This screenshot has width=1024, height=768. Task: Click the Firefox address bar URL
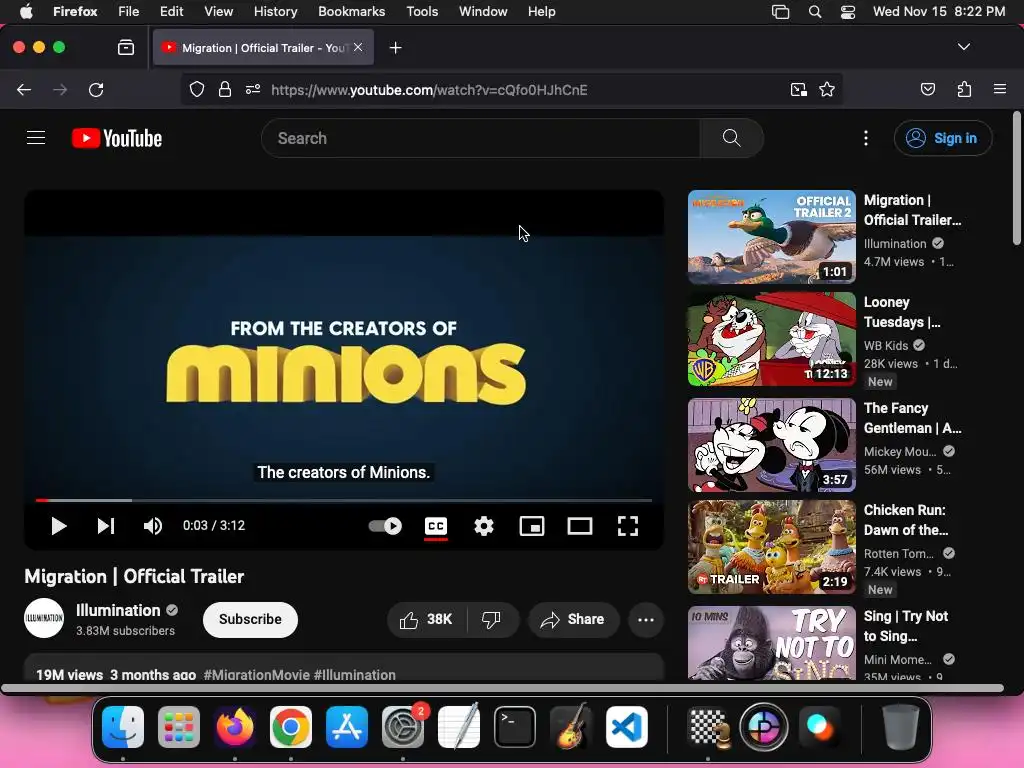pyautogui.click(x=429, y=89)
